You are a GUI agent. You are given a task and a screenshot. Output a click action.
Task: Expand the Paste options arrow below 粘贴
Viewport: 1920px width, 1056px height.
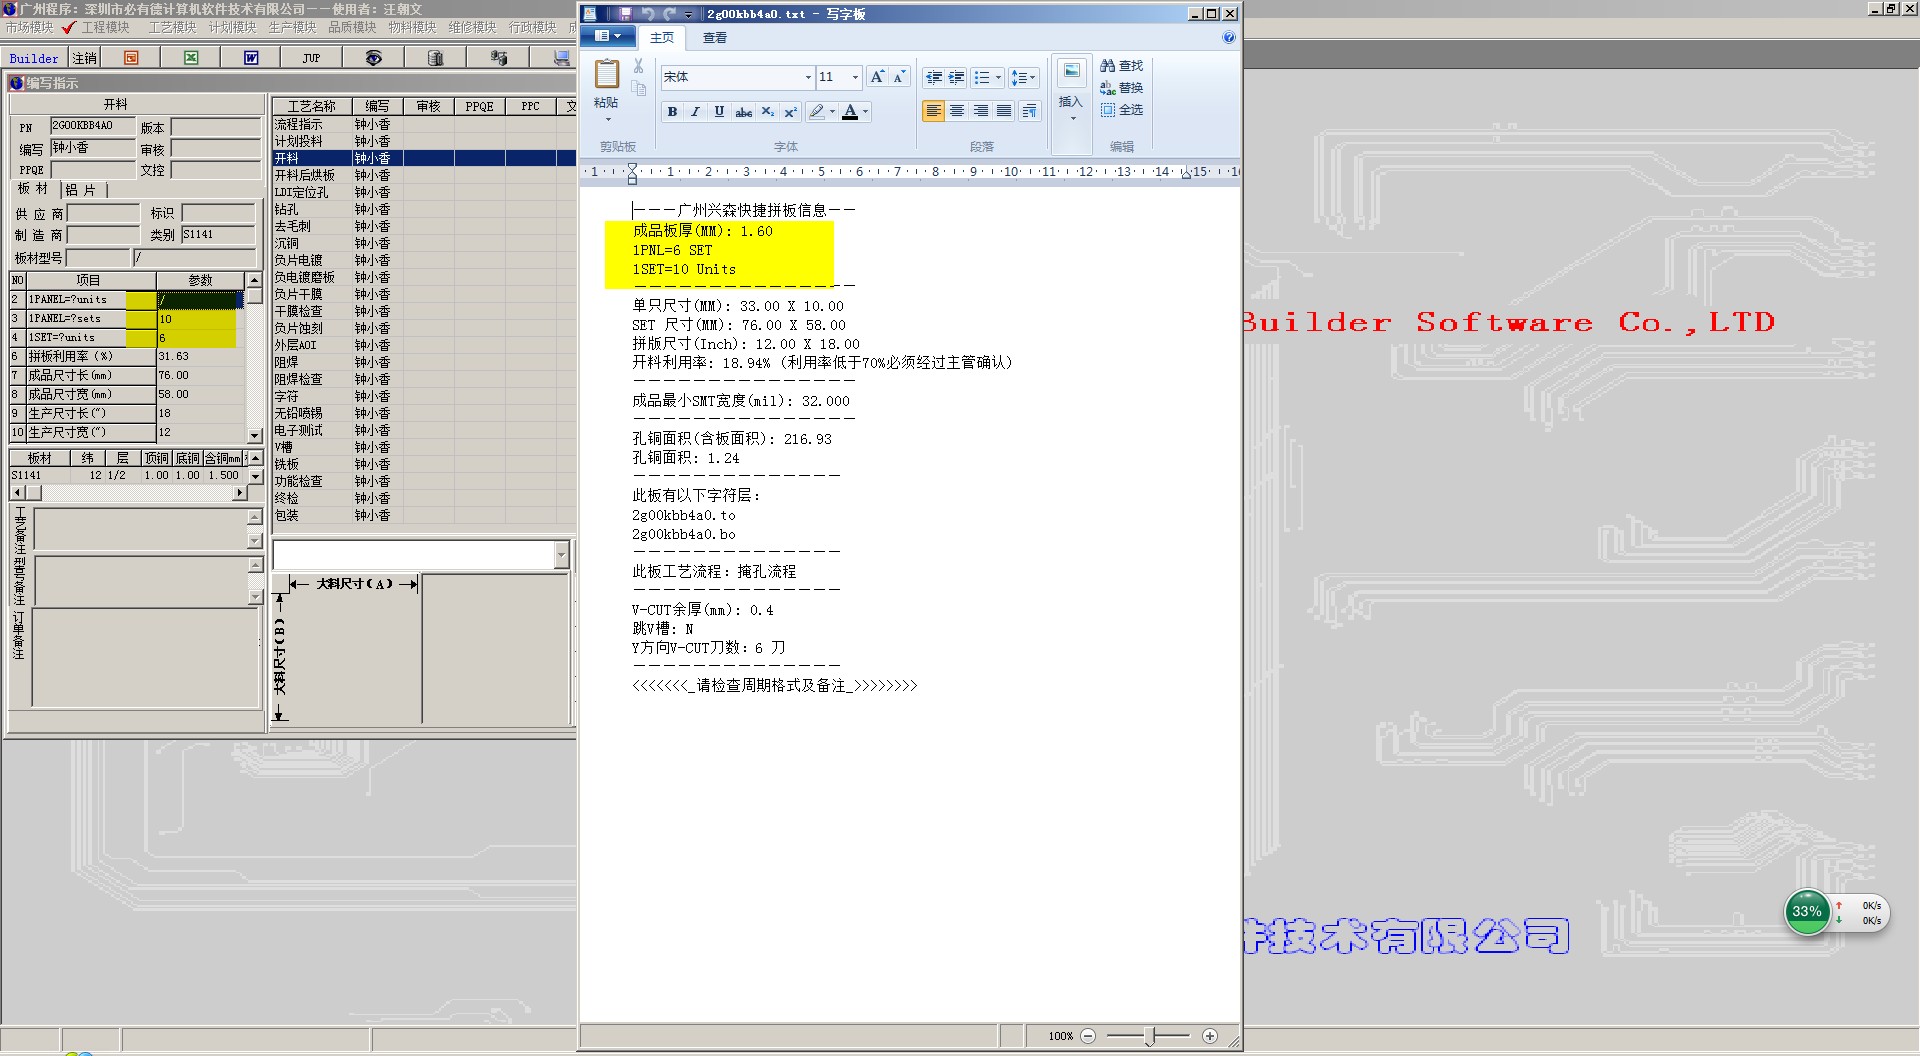(607, 120)
